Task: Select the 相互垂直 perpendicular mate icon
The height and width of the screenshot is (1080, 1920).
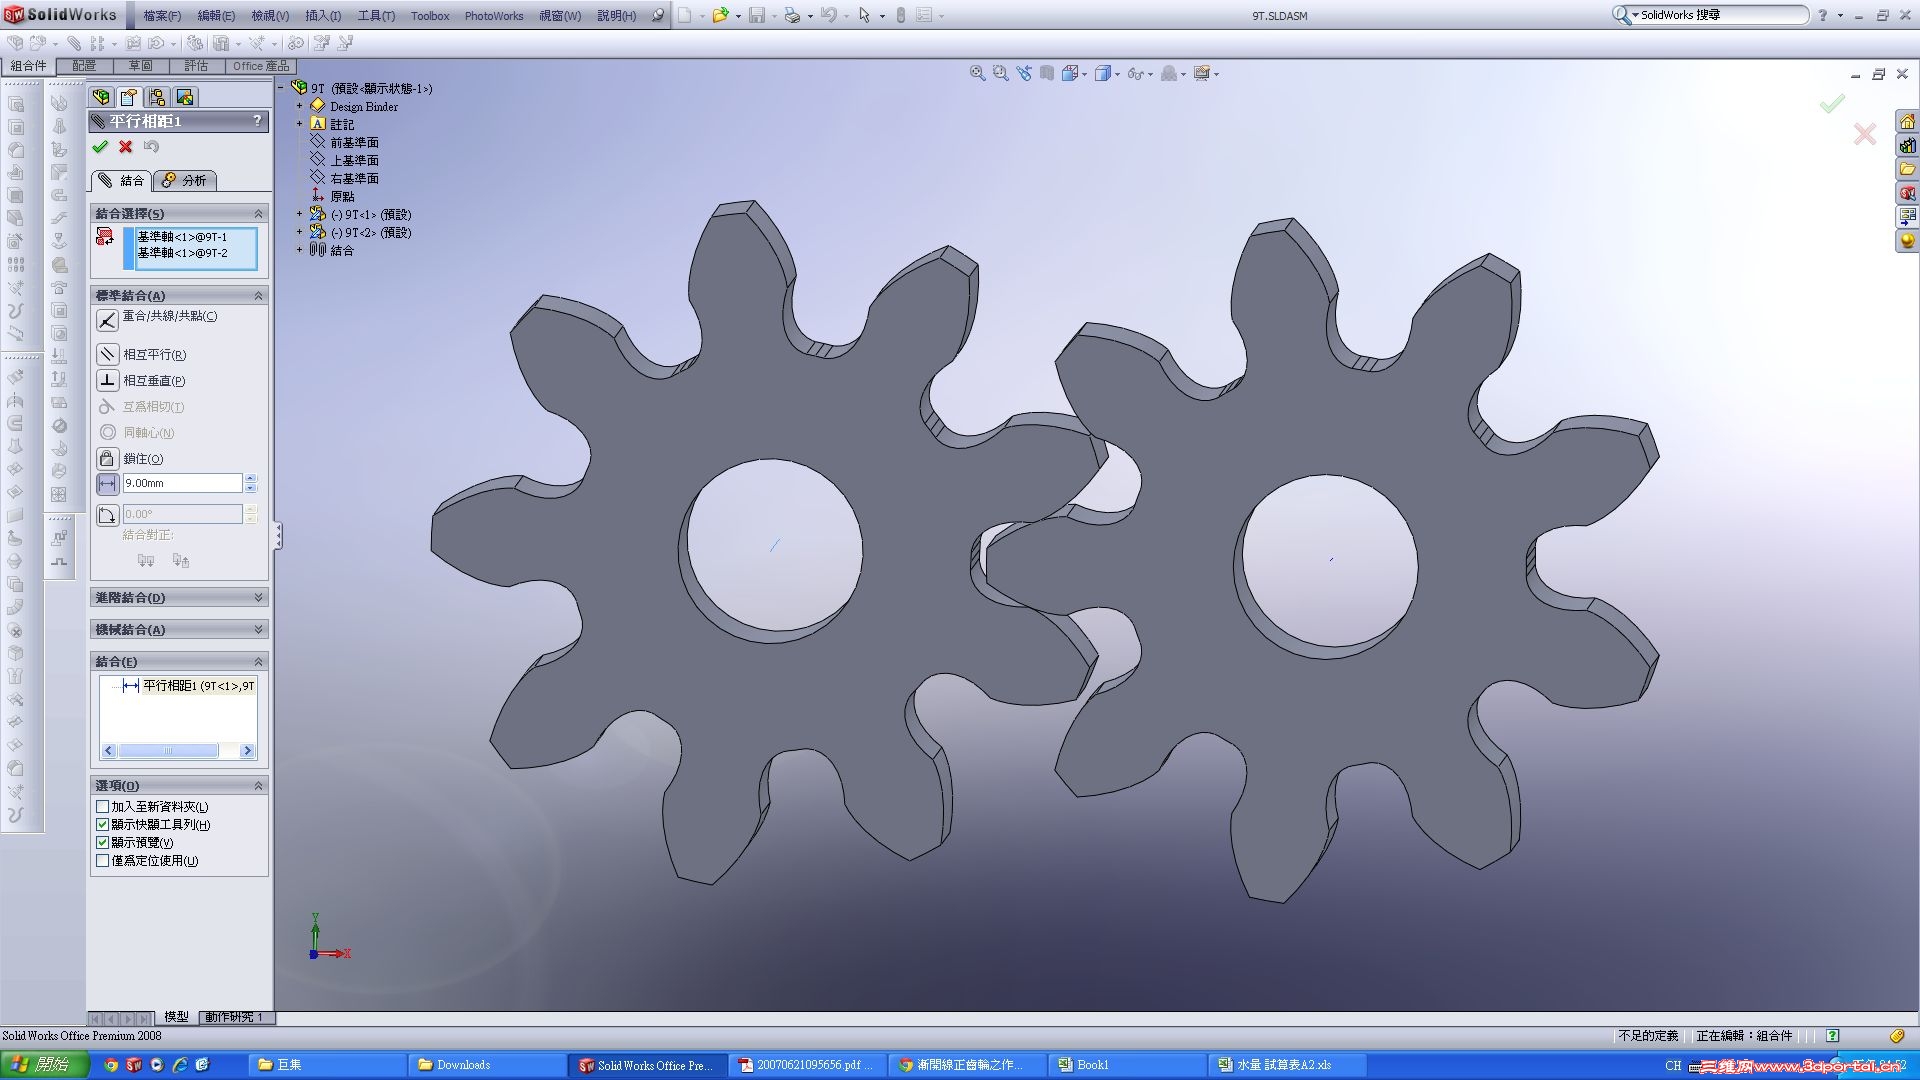Action: (107, 380)
